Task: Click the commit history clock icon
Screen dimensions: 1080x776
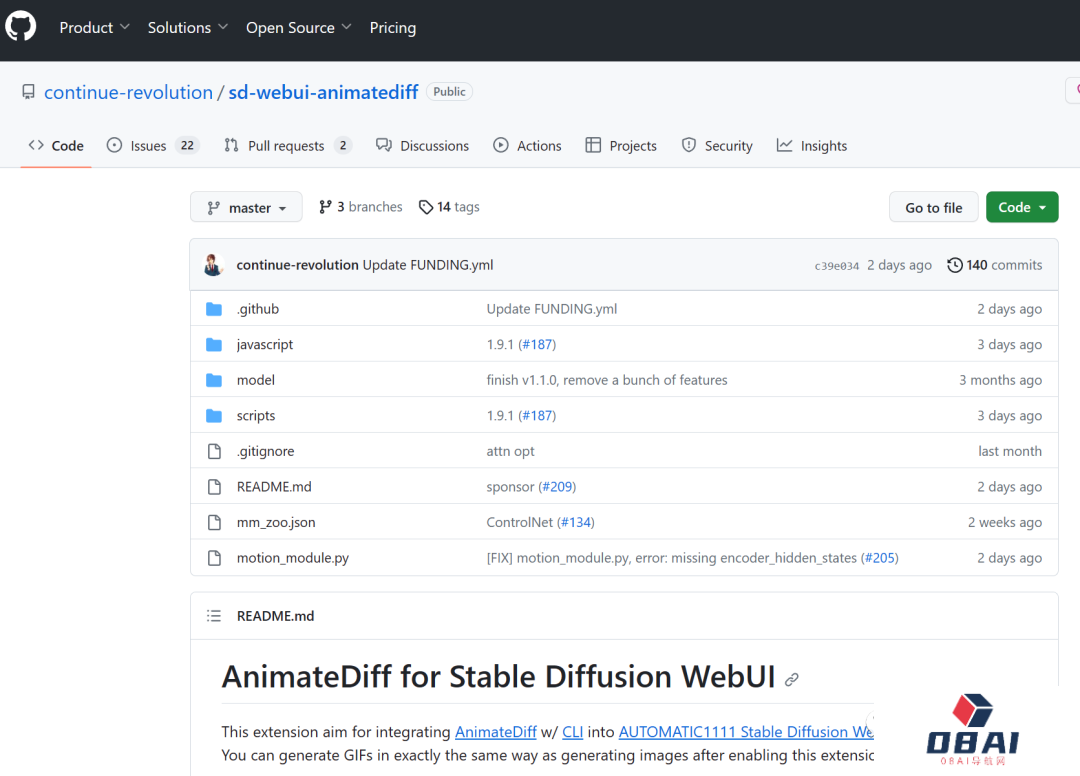Action: [x=955, y=265]
